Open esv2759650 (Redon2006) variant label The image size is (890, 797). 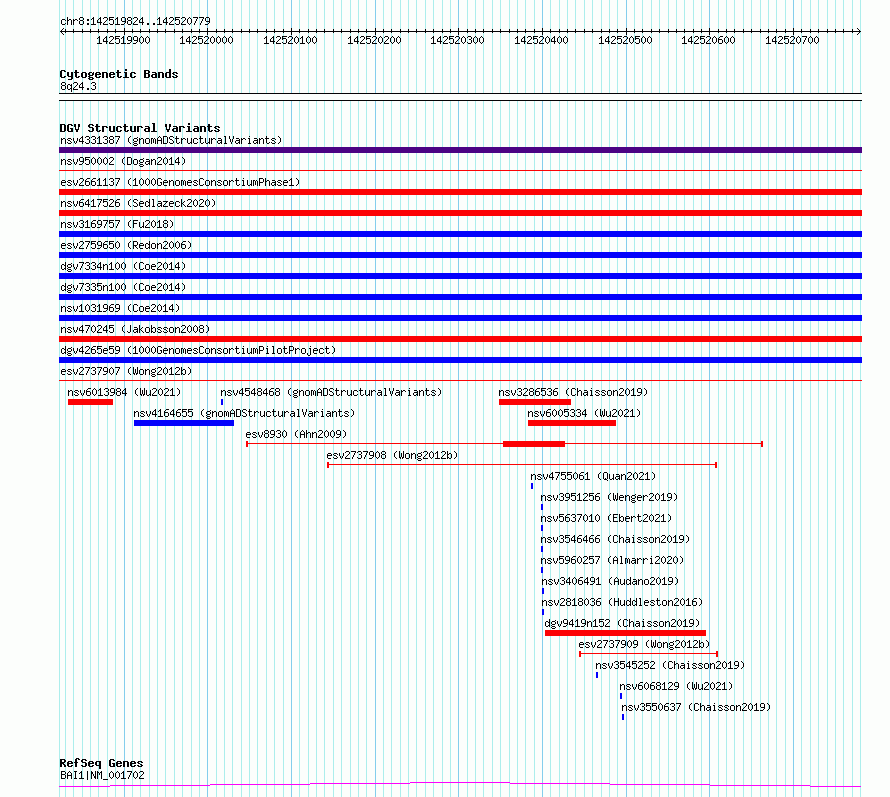tap(126, 245)
